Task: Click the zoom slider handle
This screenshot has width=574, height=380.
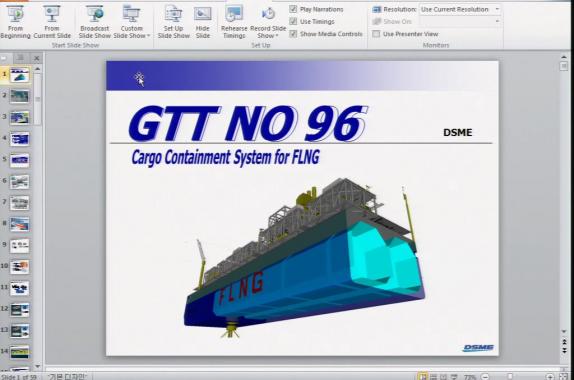Action: [x=510, y=376]
